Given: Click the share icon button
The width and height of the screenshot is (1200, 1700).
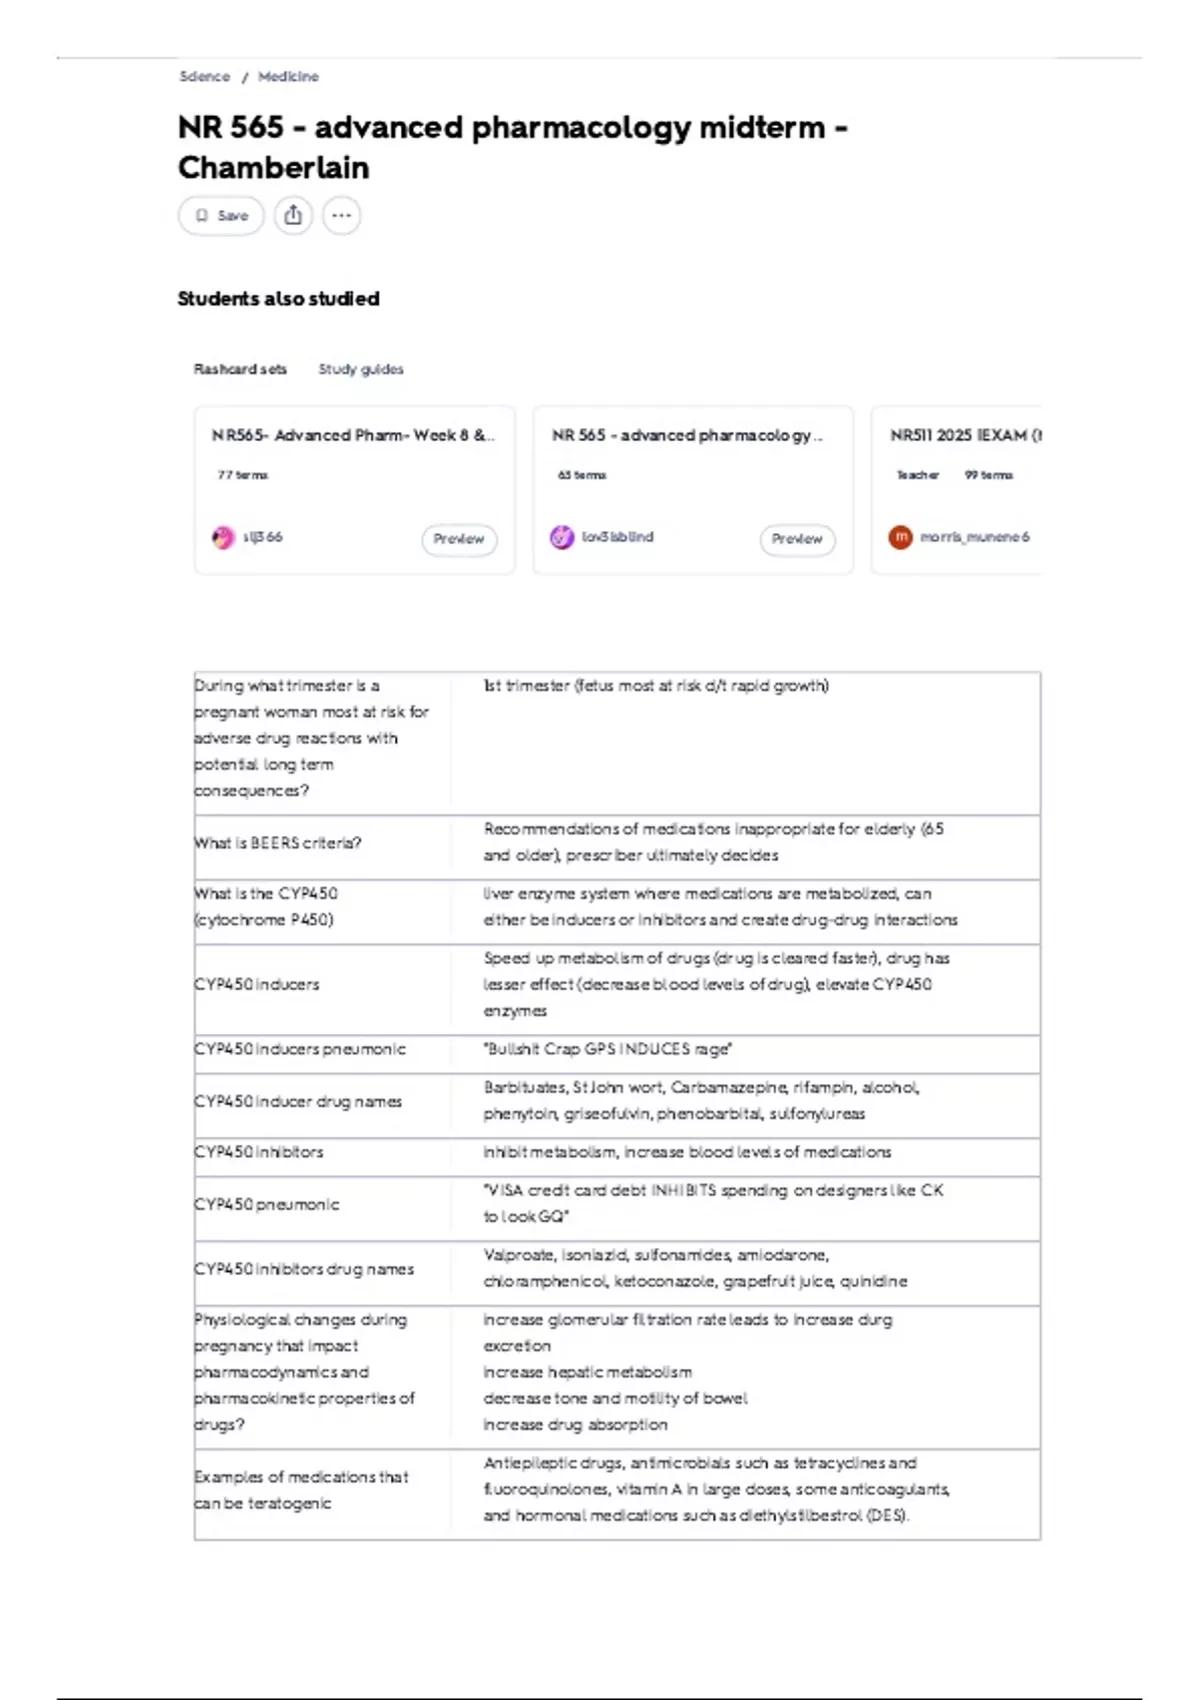Looking at the screenshot, I should [293, 215].
